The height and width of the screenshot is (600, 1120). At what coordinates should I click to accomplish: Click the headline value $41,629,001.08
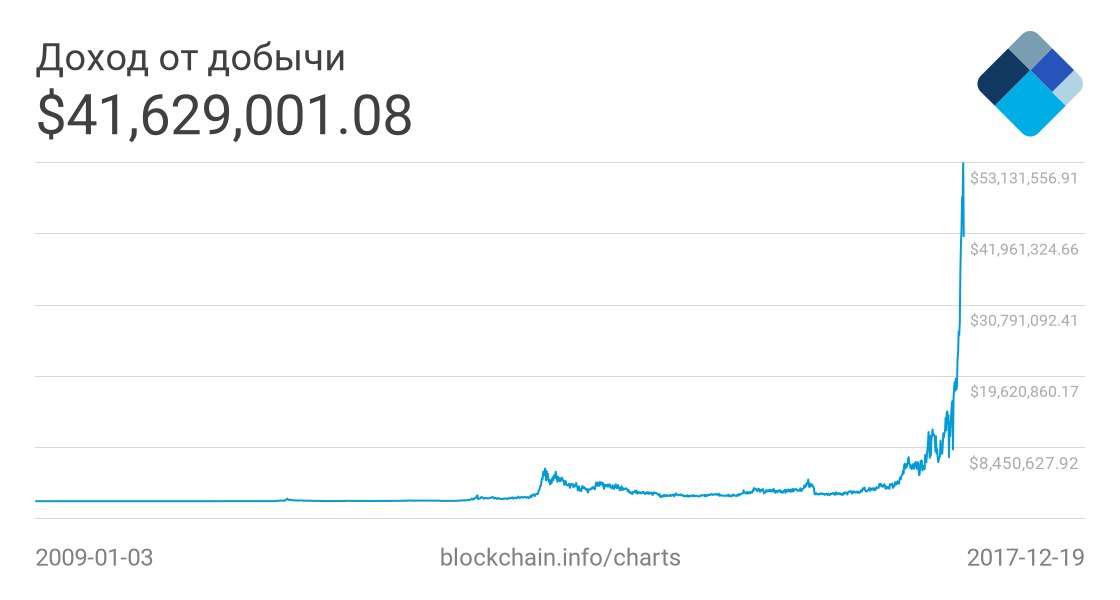click(x=224, y=116)
